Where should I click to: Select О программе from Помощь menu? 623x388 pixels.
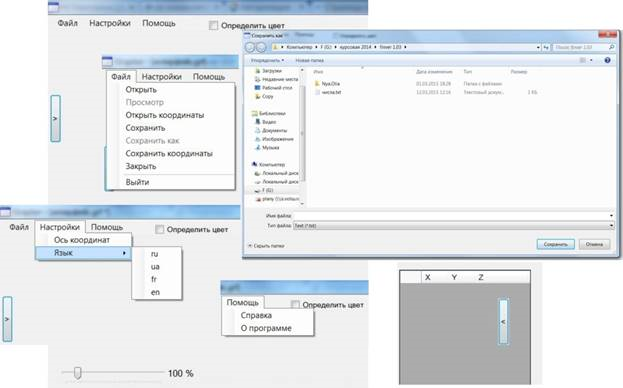[x=266, y=328]
